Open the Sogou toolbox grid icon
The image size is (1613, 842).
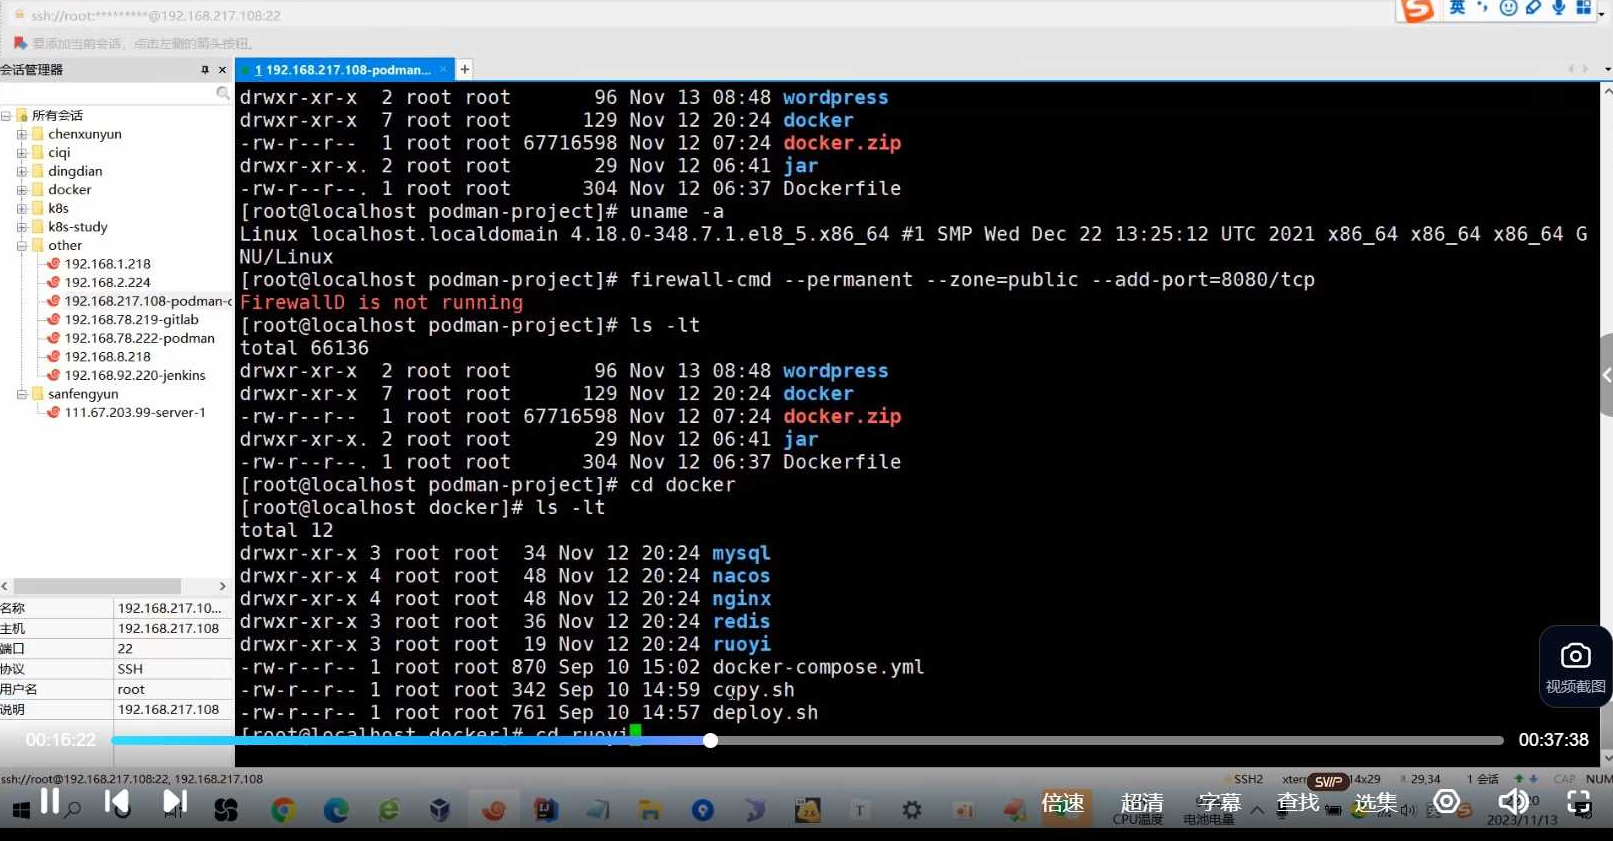(x=1583, y=8)
